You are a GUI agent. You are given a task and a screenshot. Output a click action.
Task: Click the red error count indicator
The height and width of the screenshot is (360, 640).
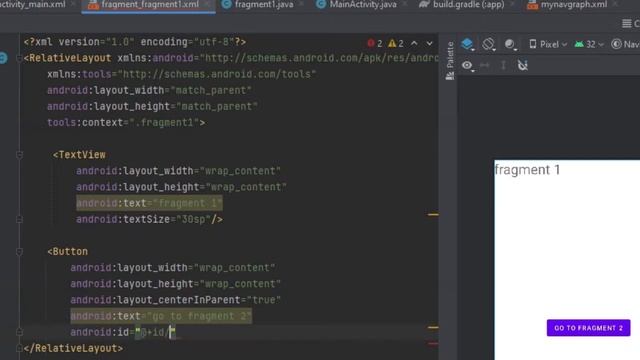point(375,43)
